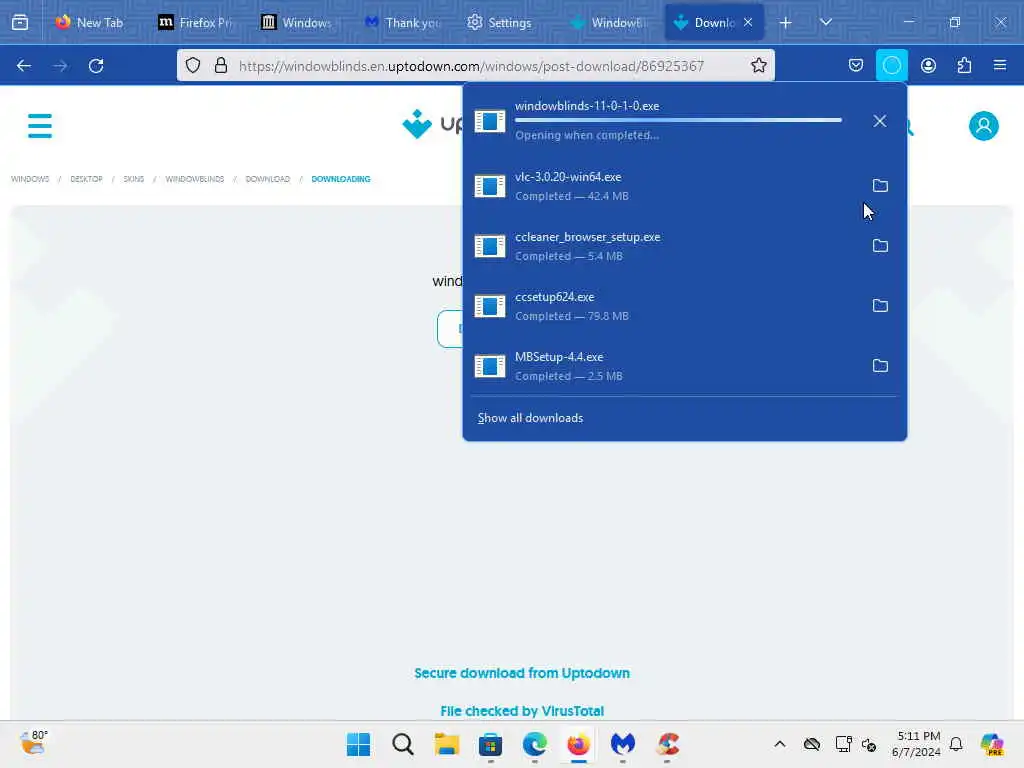Open the windowblinds-11-0-1-0.exe download entry
The width and height of the screenshot is (1024, 768).
tap(664, 121)
